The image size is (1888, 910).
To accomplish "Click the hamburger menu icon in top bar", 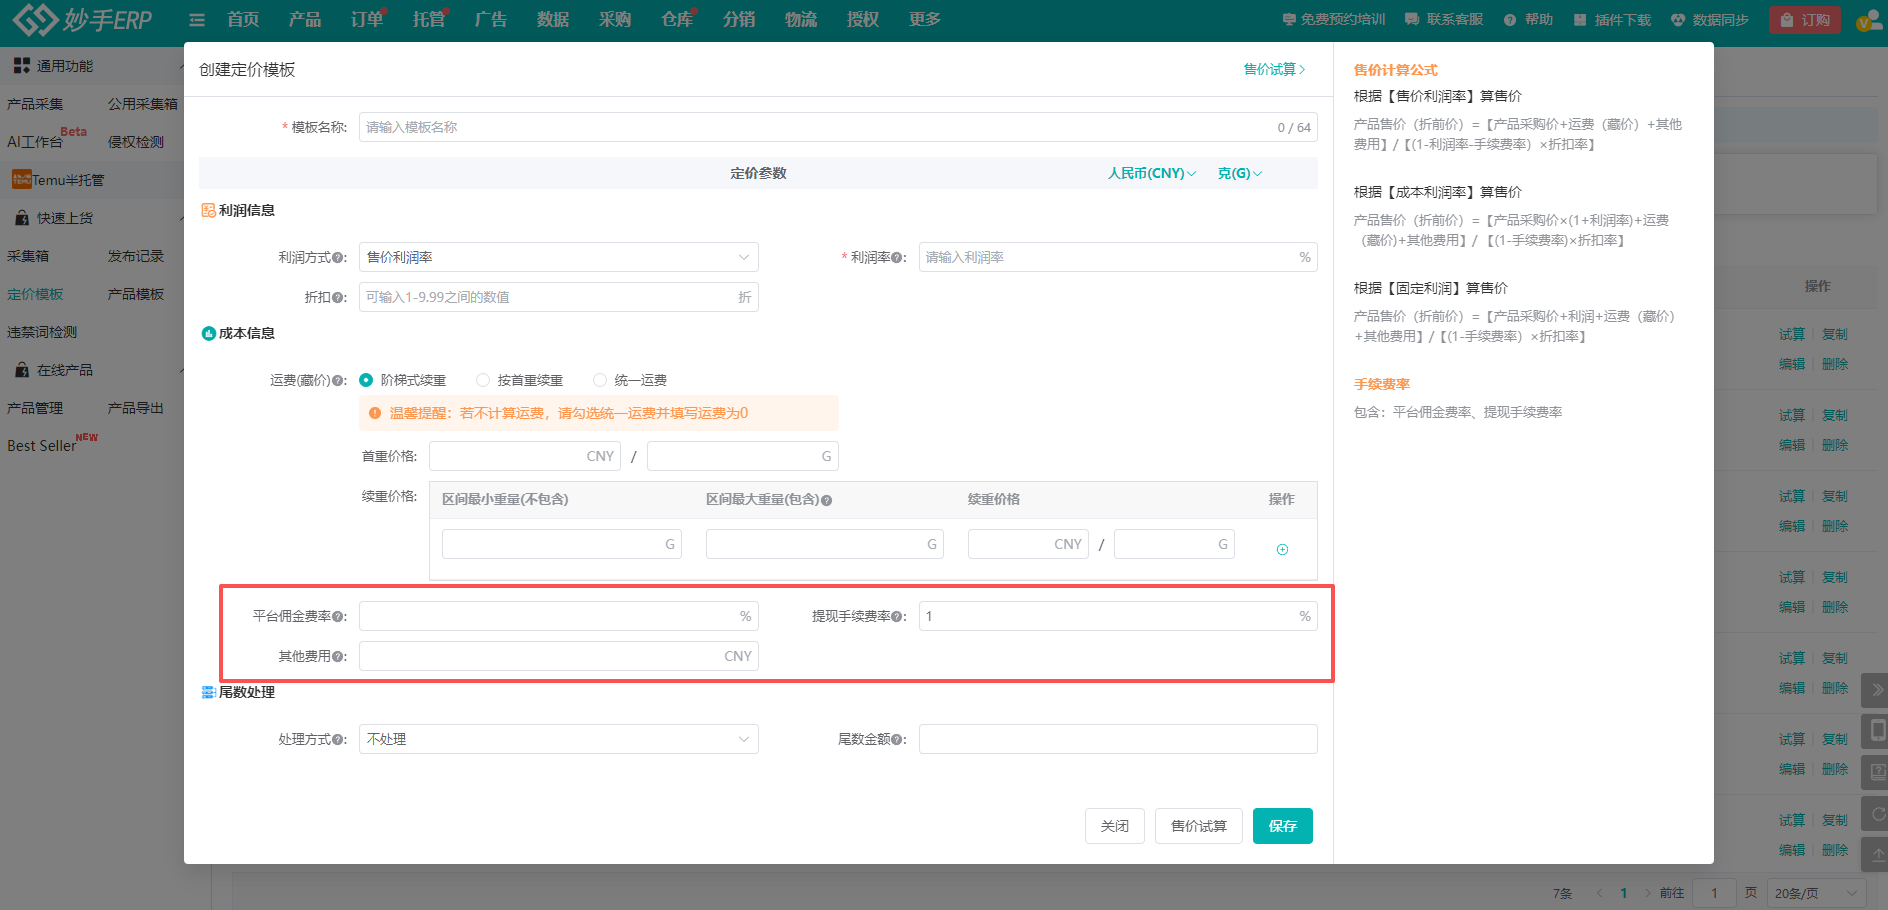I will tap(197, 20).
